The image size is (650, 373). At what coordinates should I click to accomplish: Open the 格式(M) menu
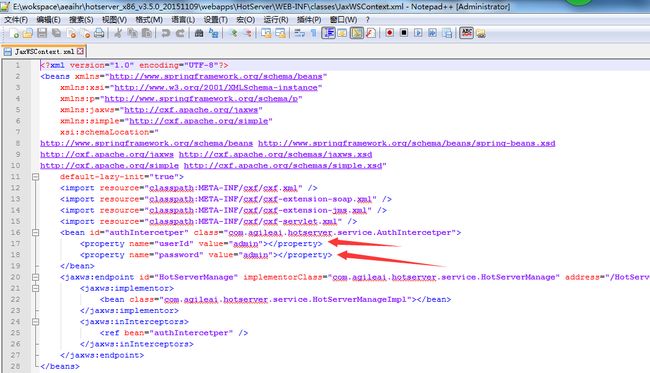[149, 19]
